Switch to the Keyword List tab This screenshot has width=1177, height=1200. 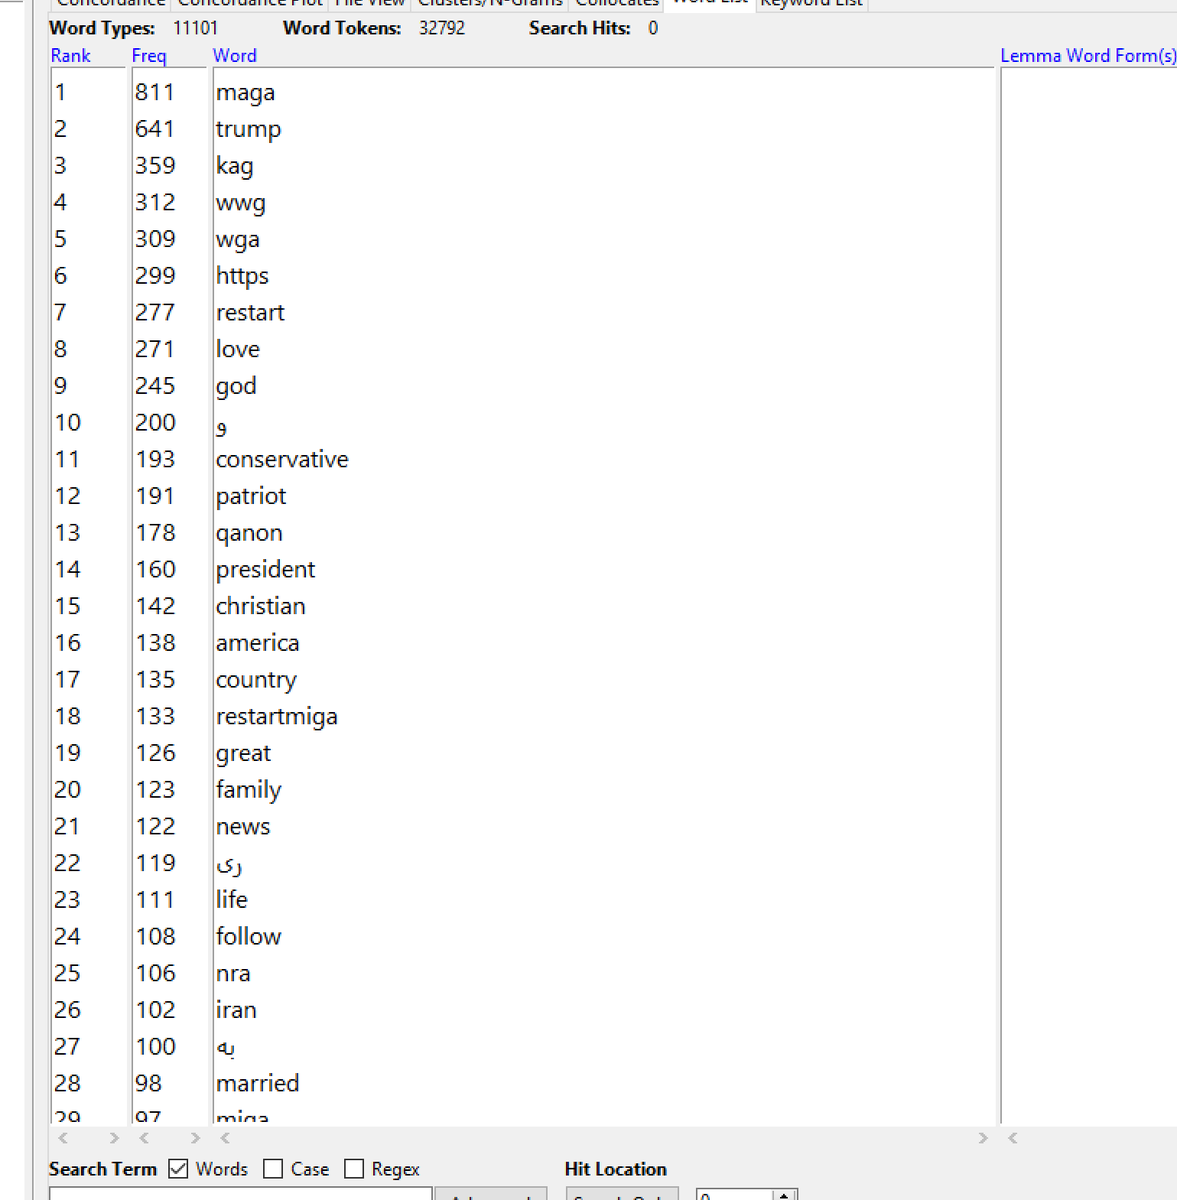click(812, 4)
